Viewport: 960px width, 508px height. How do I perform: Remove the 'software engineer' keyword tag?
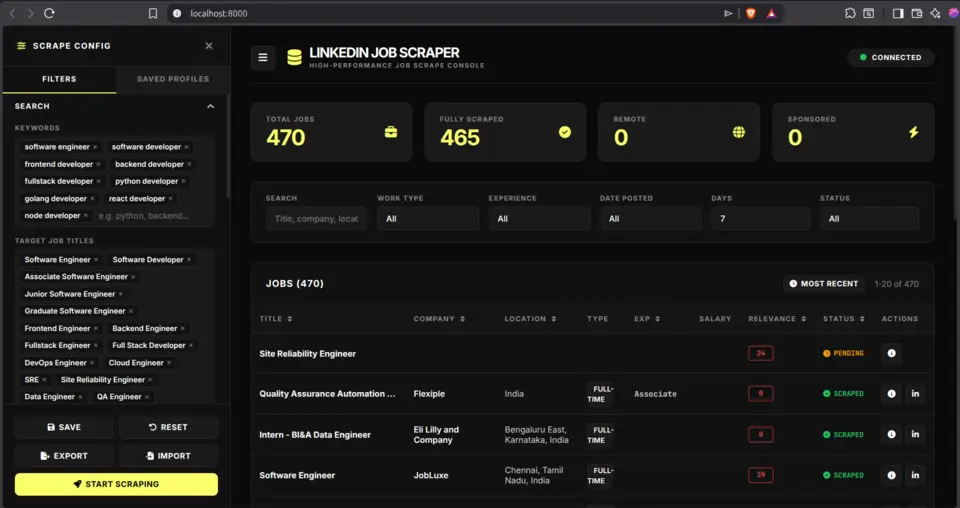pos(95,147)
